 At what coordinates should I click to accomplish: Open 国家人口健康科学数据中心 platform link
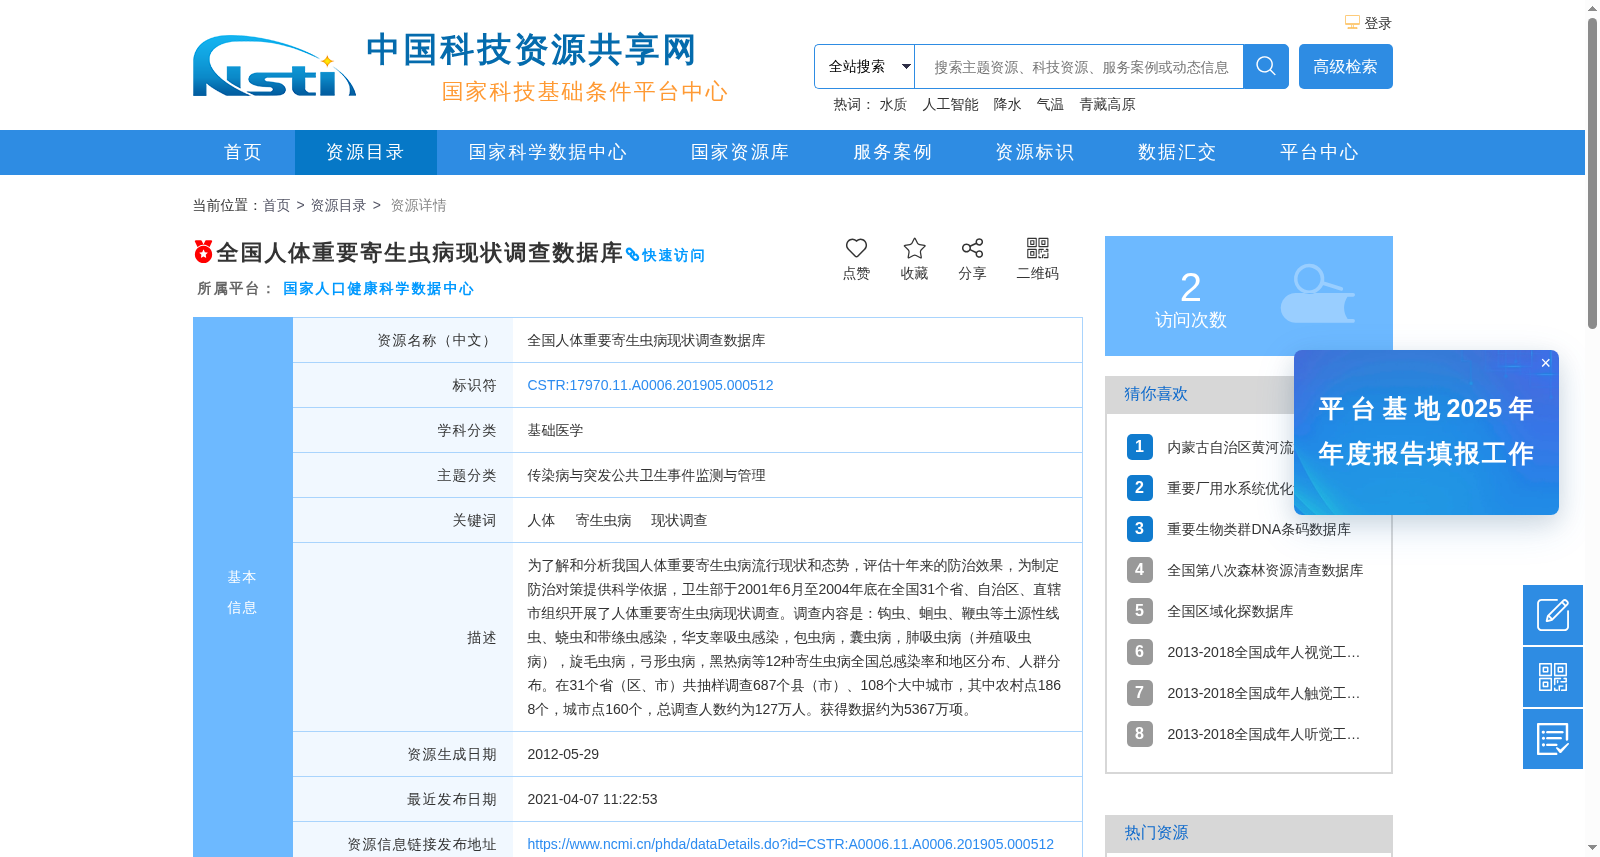click(x=378, y=288)
